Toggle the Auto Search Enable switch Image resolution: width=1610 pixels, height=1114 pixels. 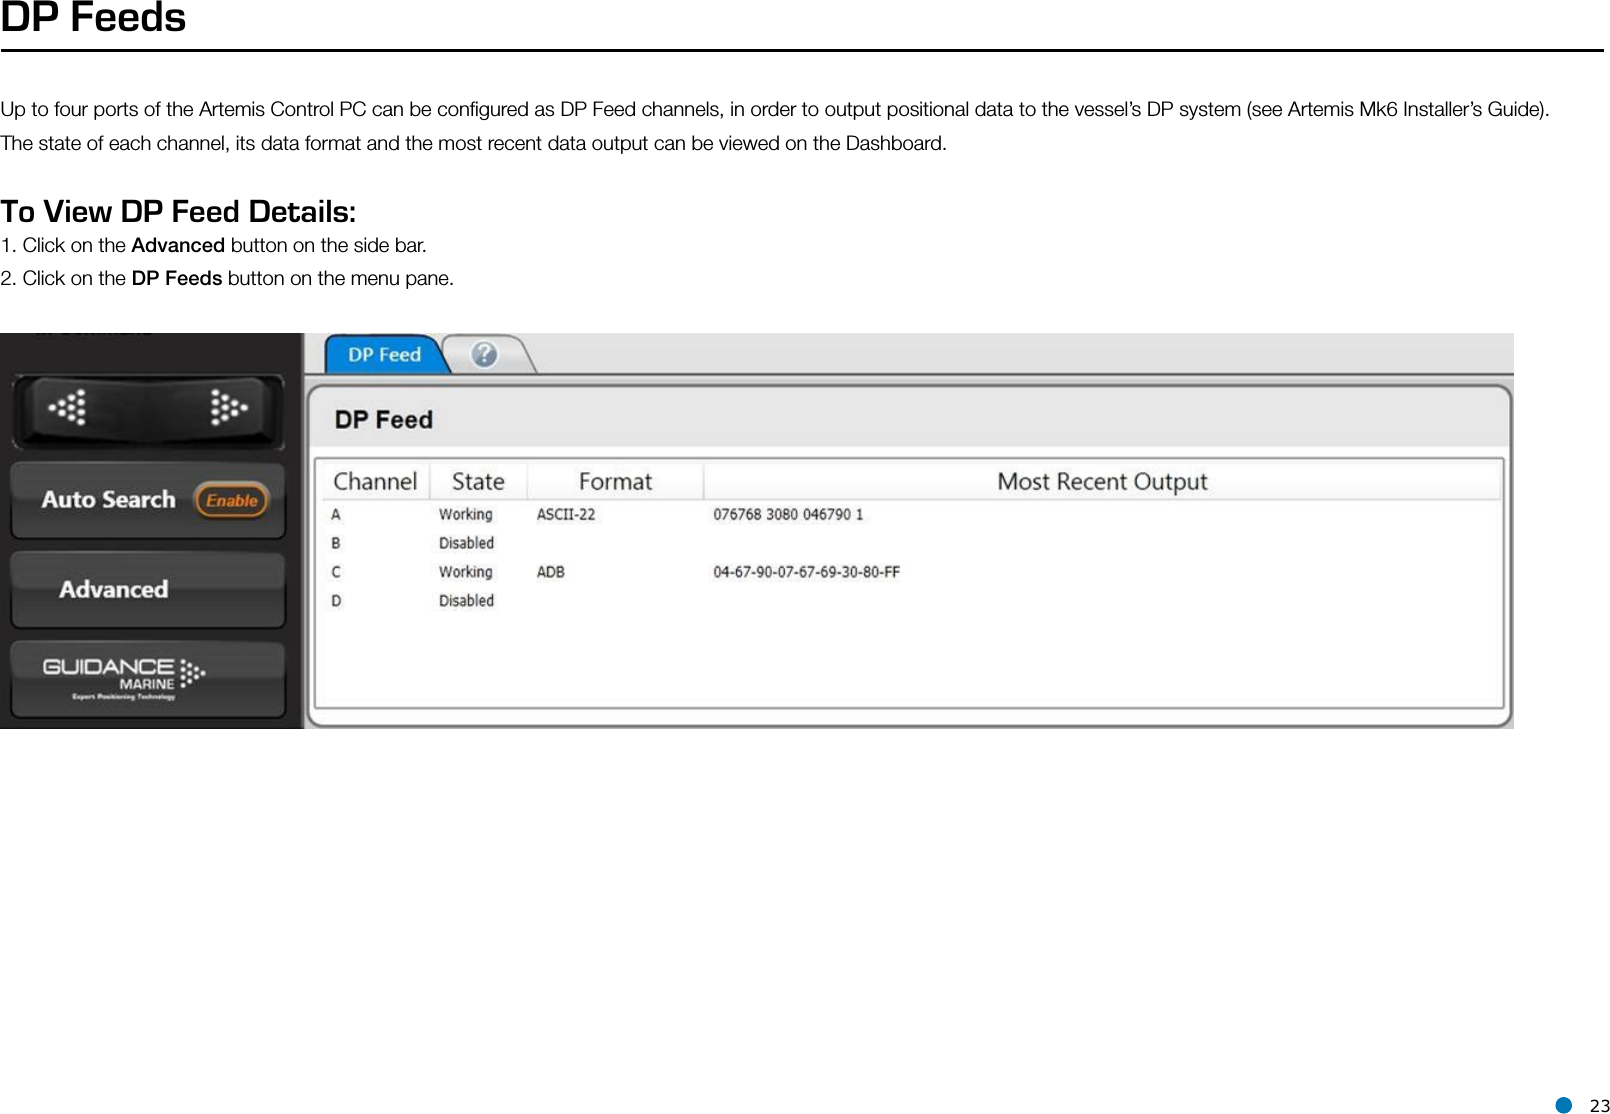pyautogui.click(x=232, y=500)
